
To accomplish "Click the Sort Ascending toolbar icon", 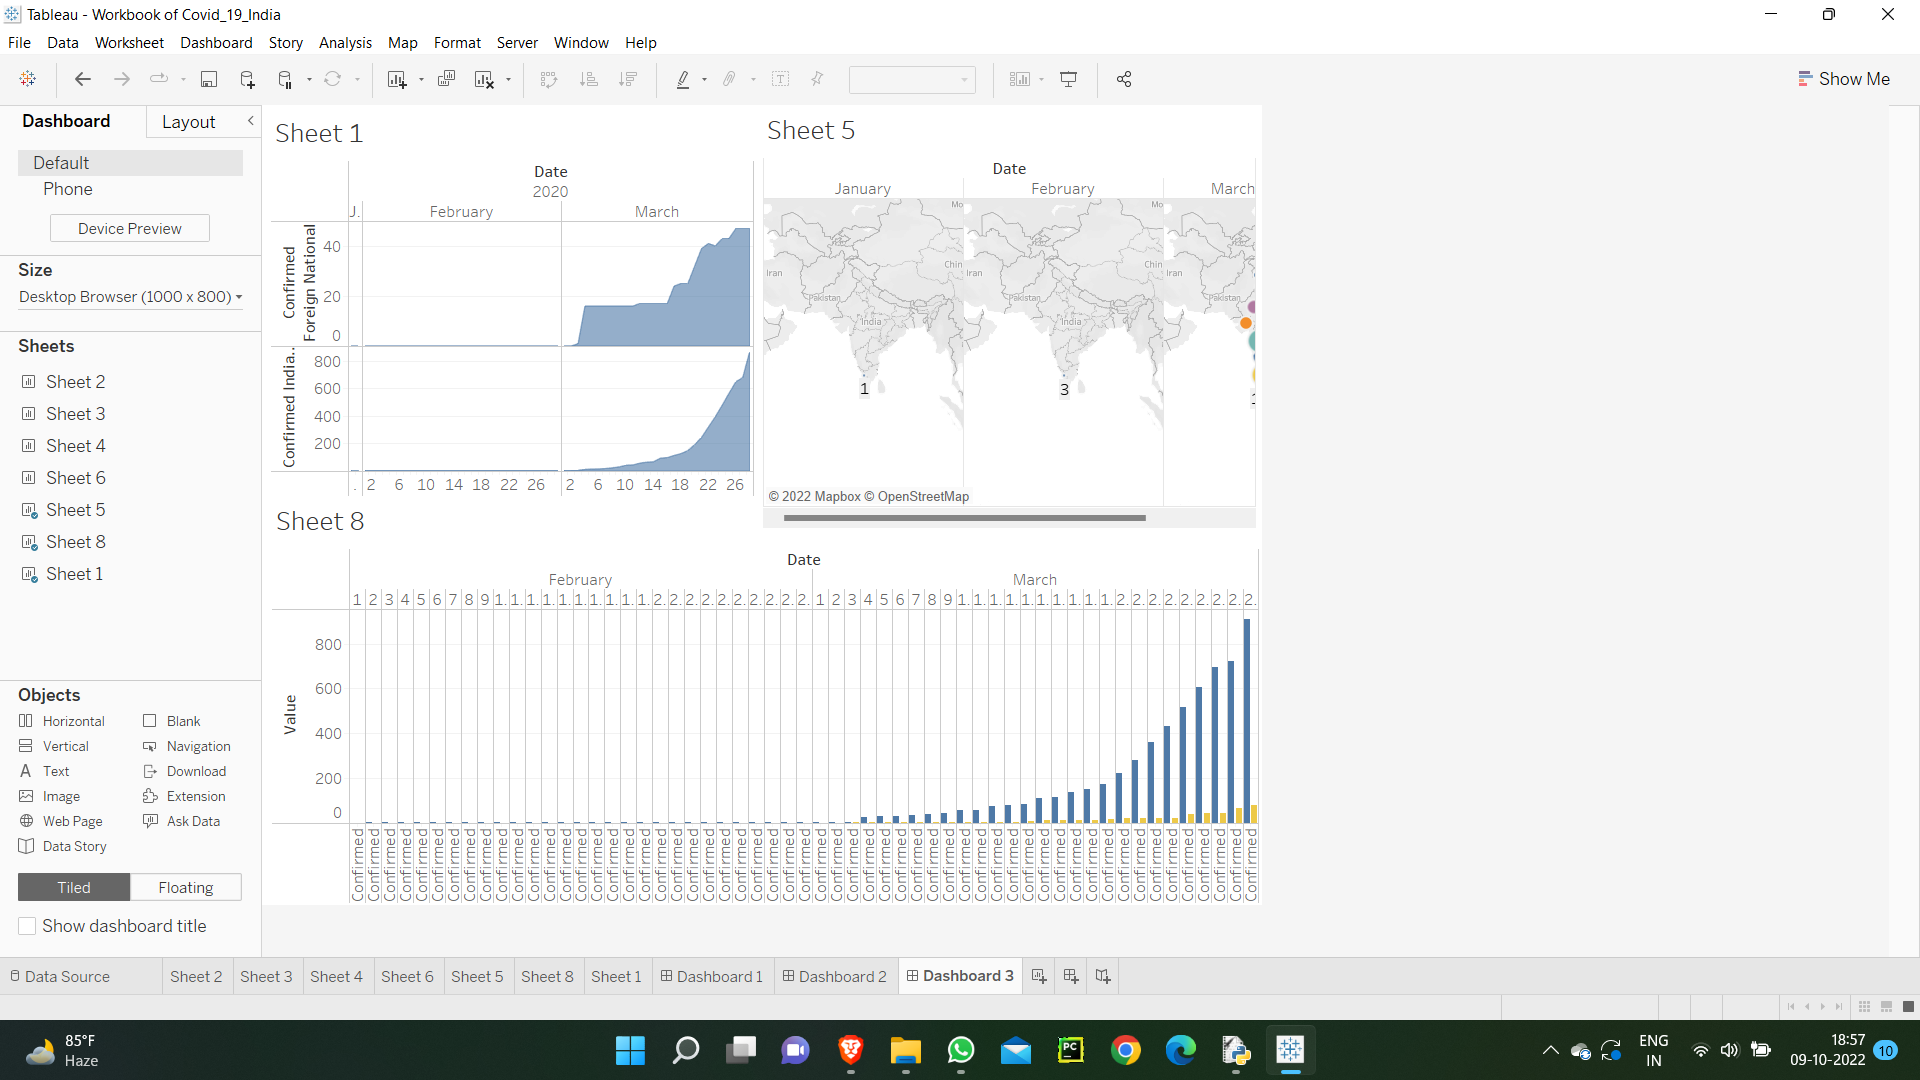I will 589,79.
